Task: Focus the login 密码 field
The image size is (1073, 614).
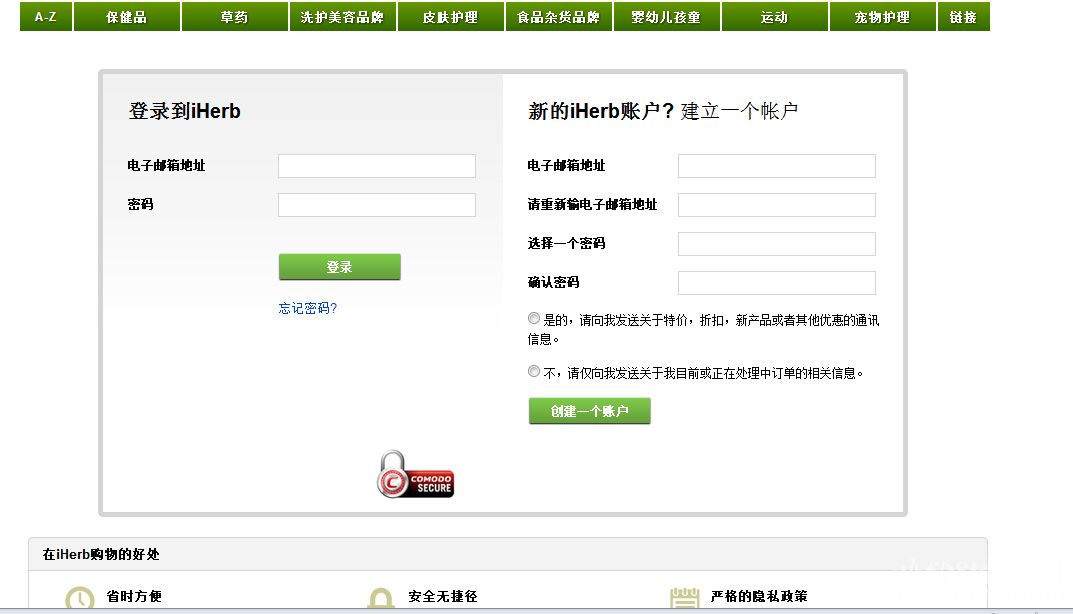Action: coord(377,205)
